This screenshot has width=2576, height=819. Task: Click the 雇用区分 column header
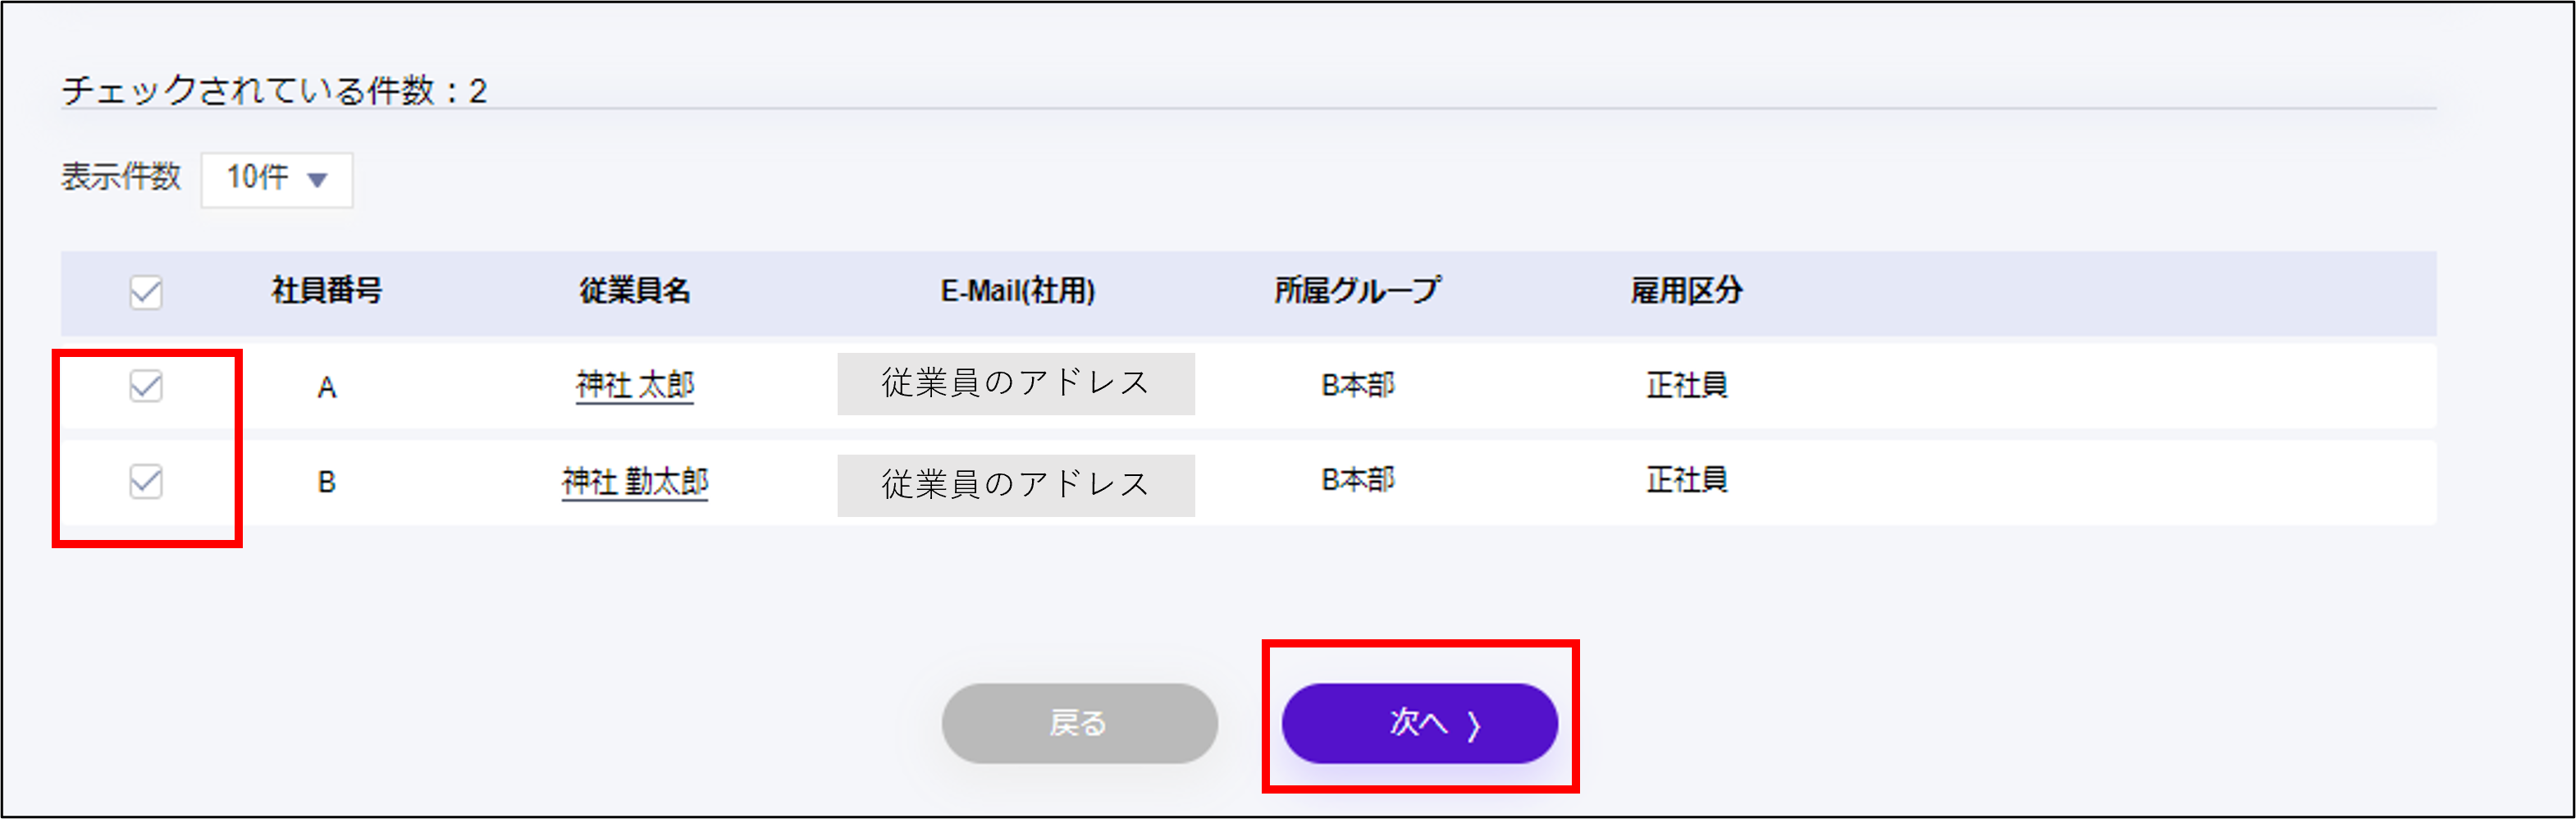[1687, 291]
